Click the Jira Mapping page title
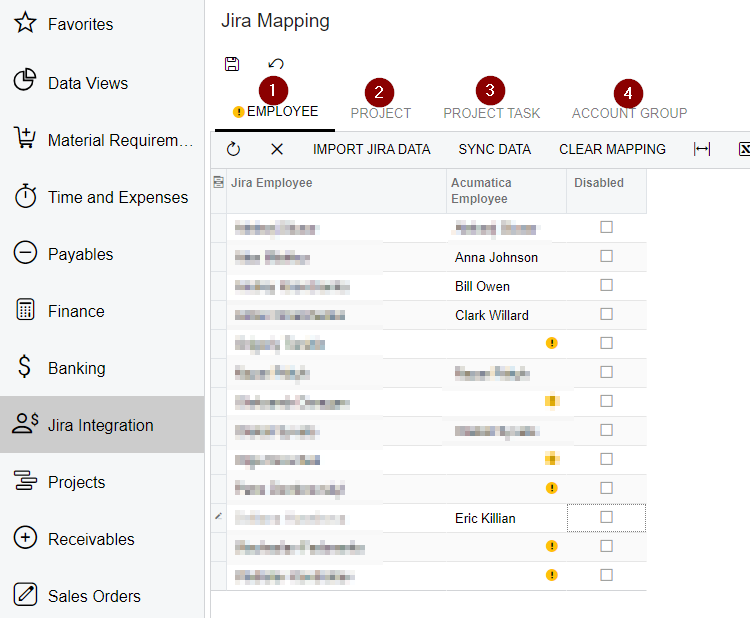Screen dimensions: 750x618 click(x=275, y=21)
